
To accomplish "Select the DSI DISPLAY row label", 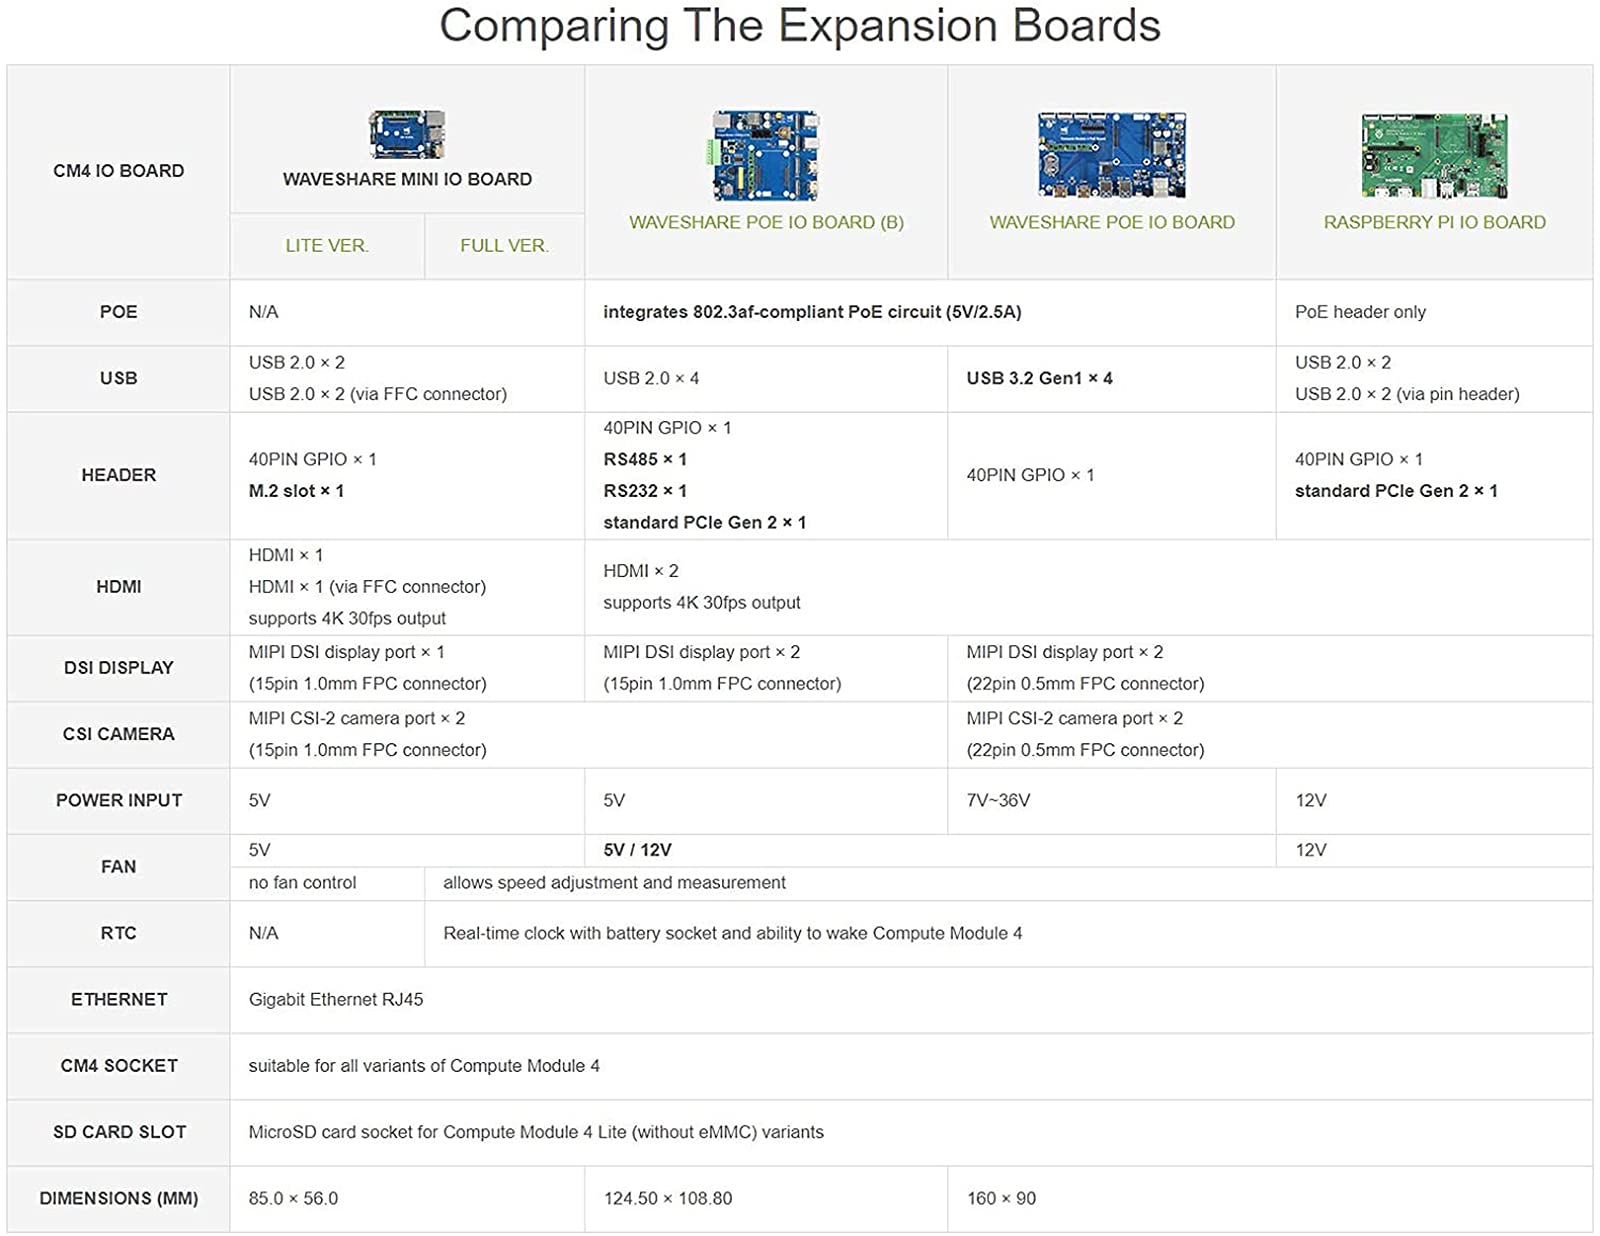I will pos(119,668).
